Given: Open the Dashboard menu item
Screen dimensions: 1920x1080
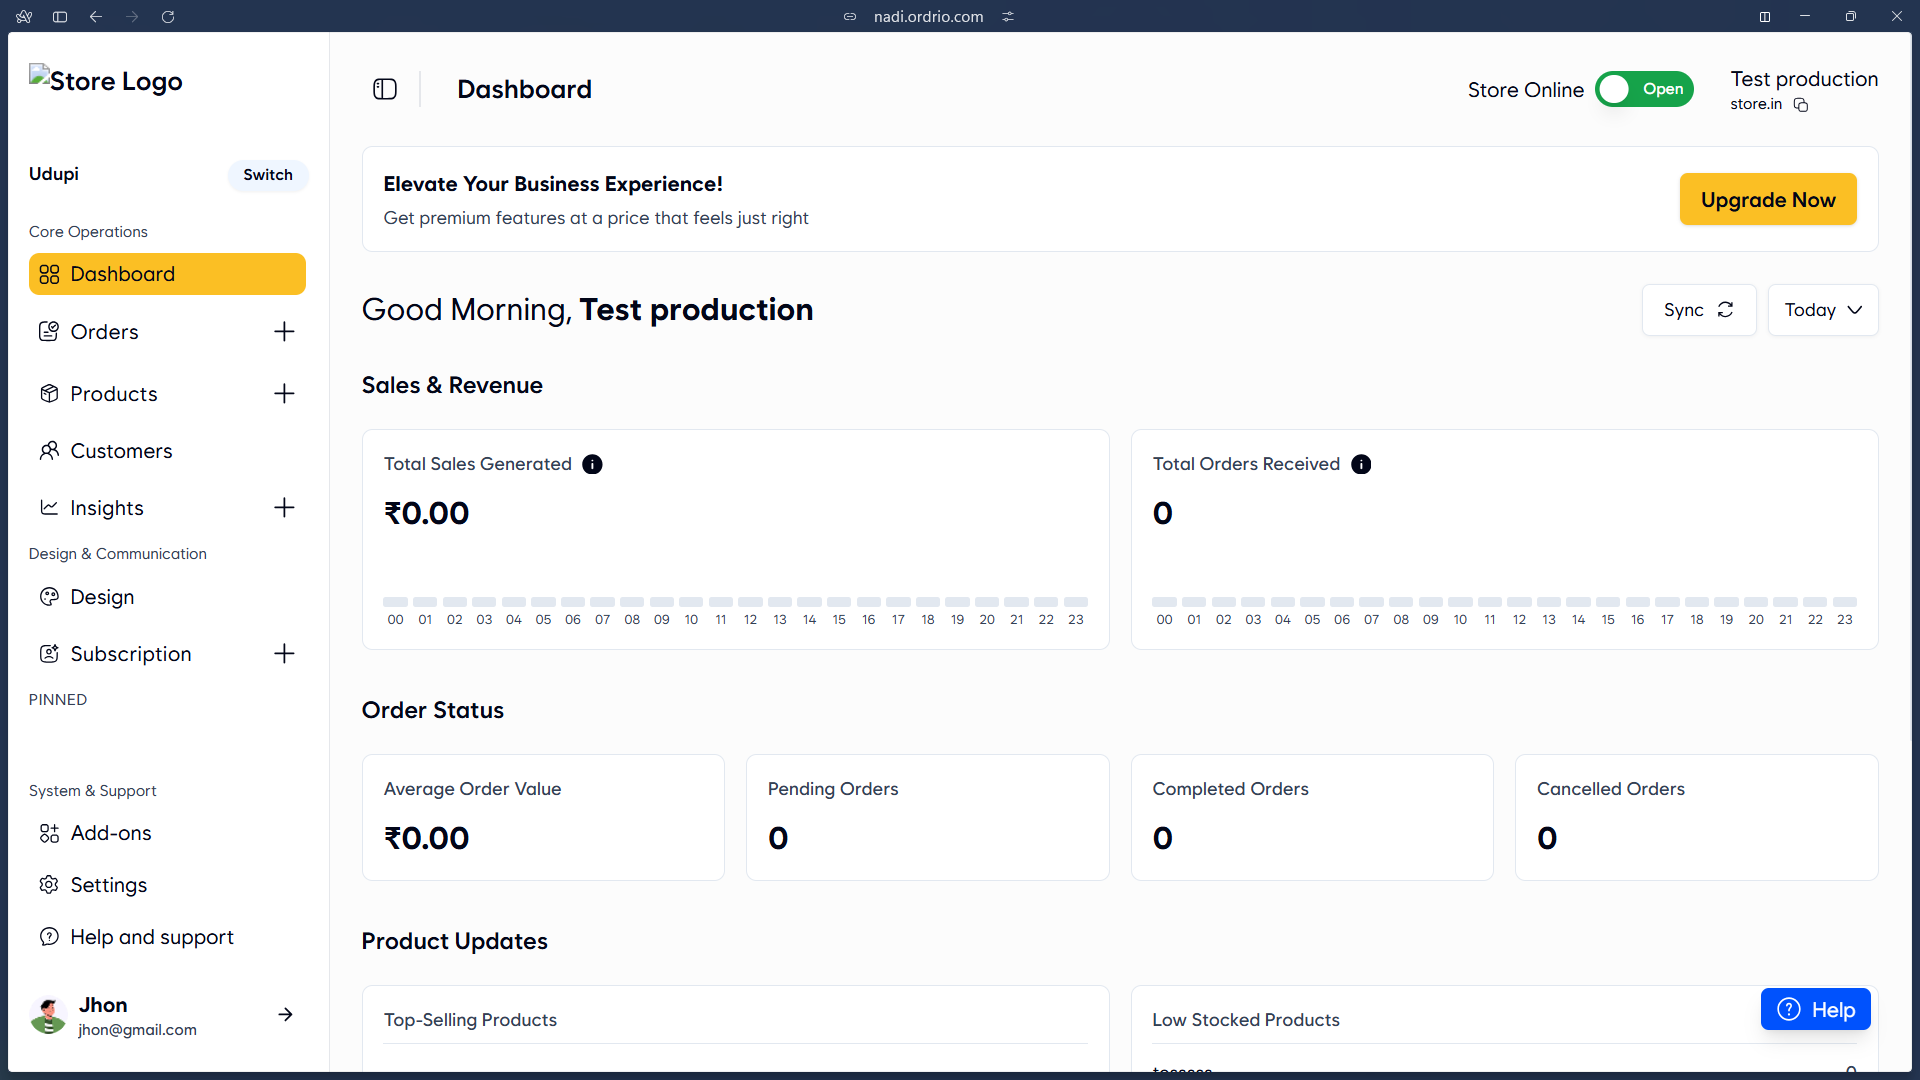Looking at the screenshot, I should [x=167, y=274].
